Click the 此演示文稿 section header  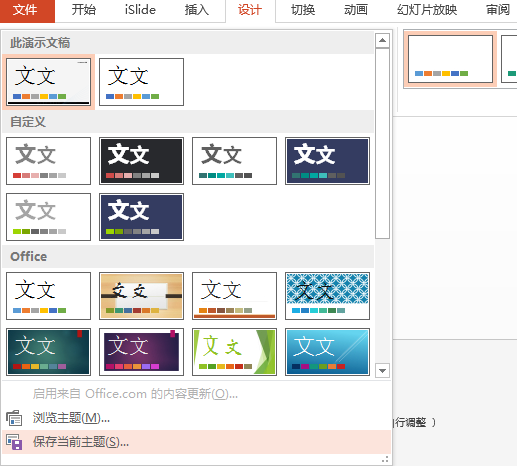(x=188, y=43)
